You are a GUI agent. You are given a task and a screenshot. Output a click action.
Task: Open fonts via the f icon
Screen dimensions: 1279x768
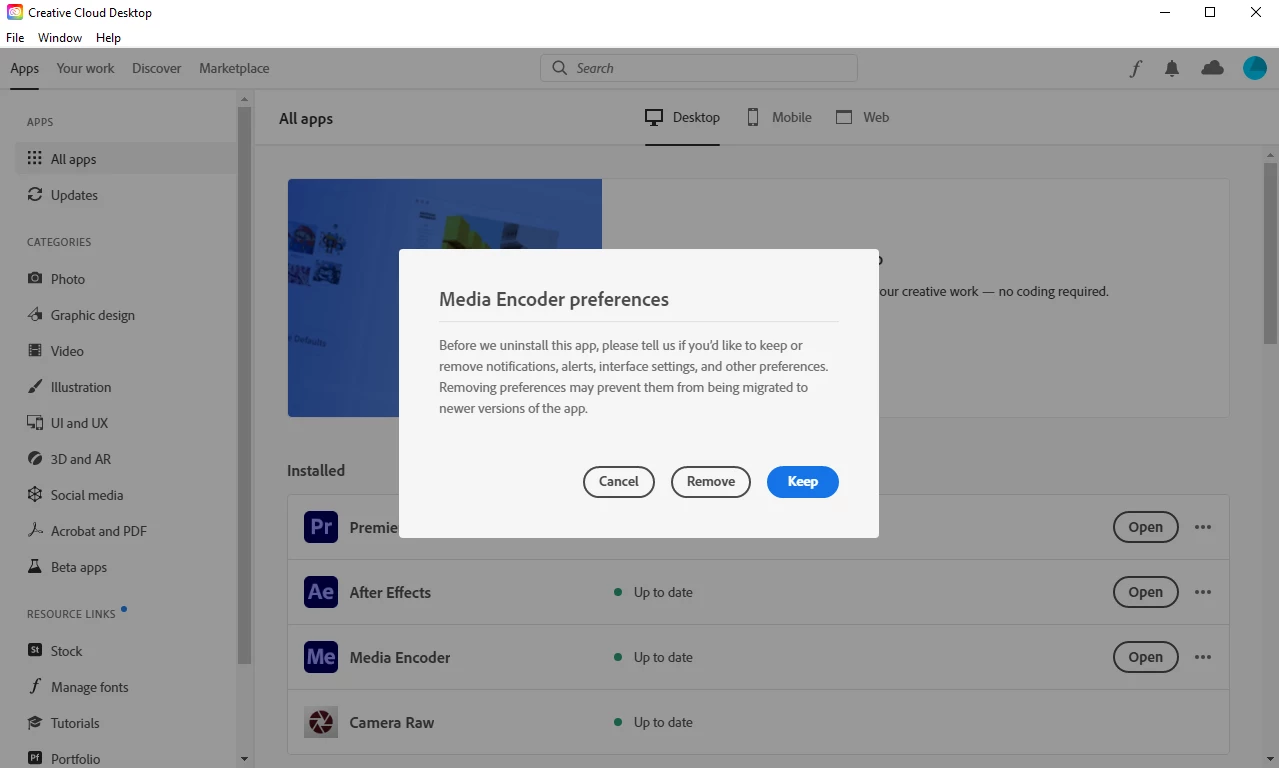point(1136,68)
